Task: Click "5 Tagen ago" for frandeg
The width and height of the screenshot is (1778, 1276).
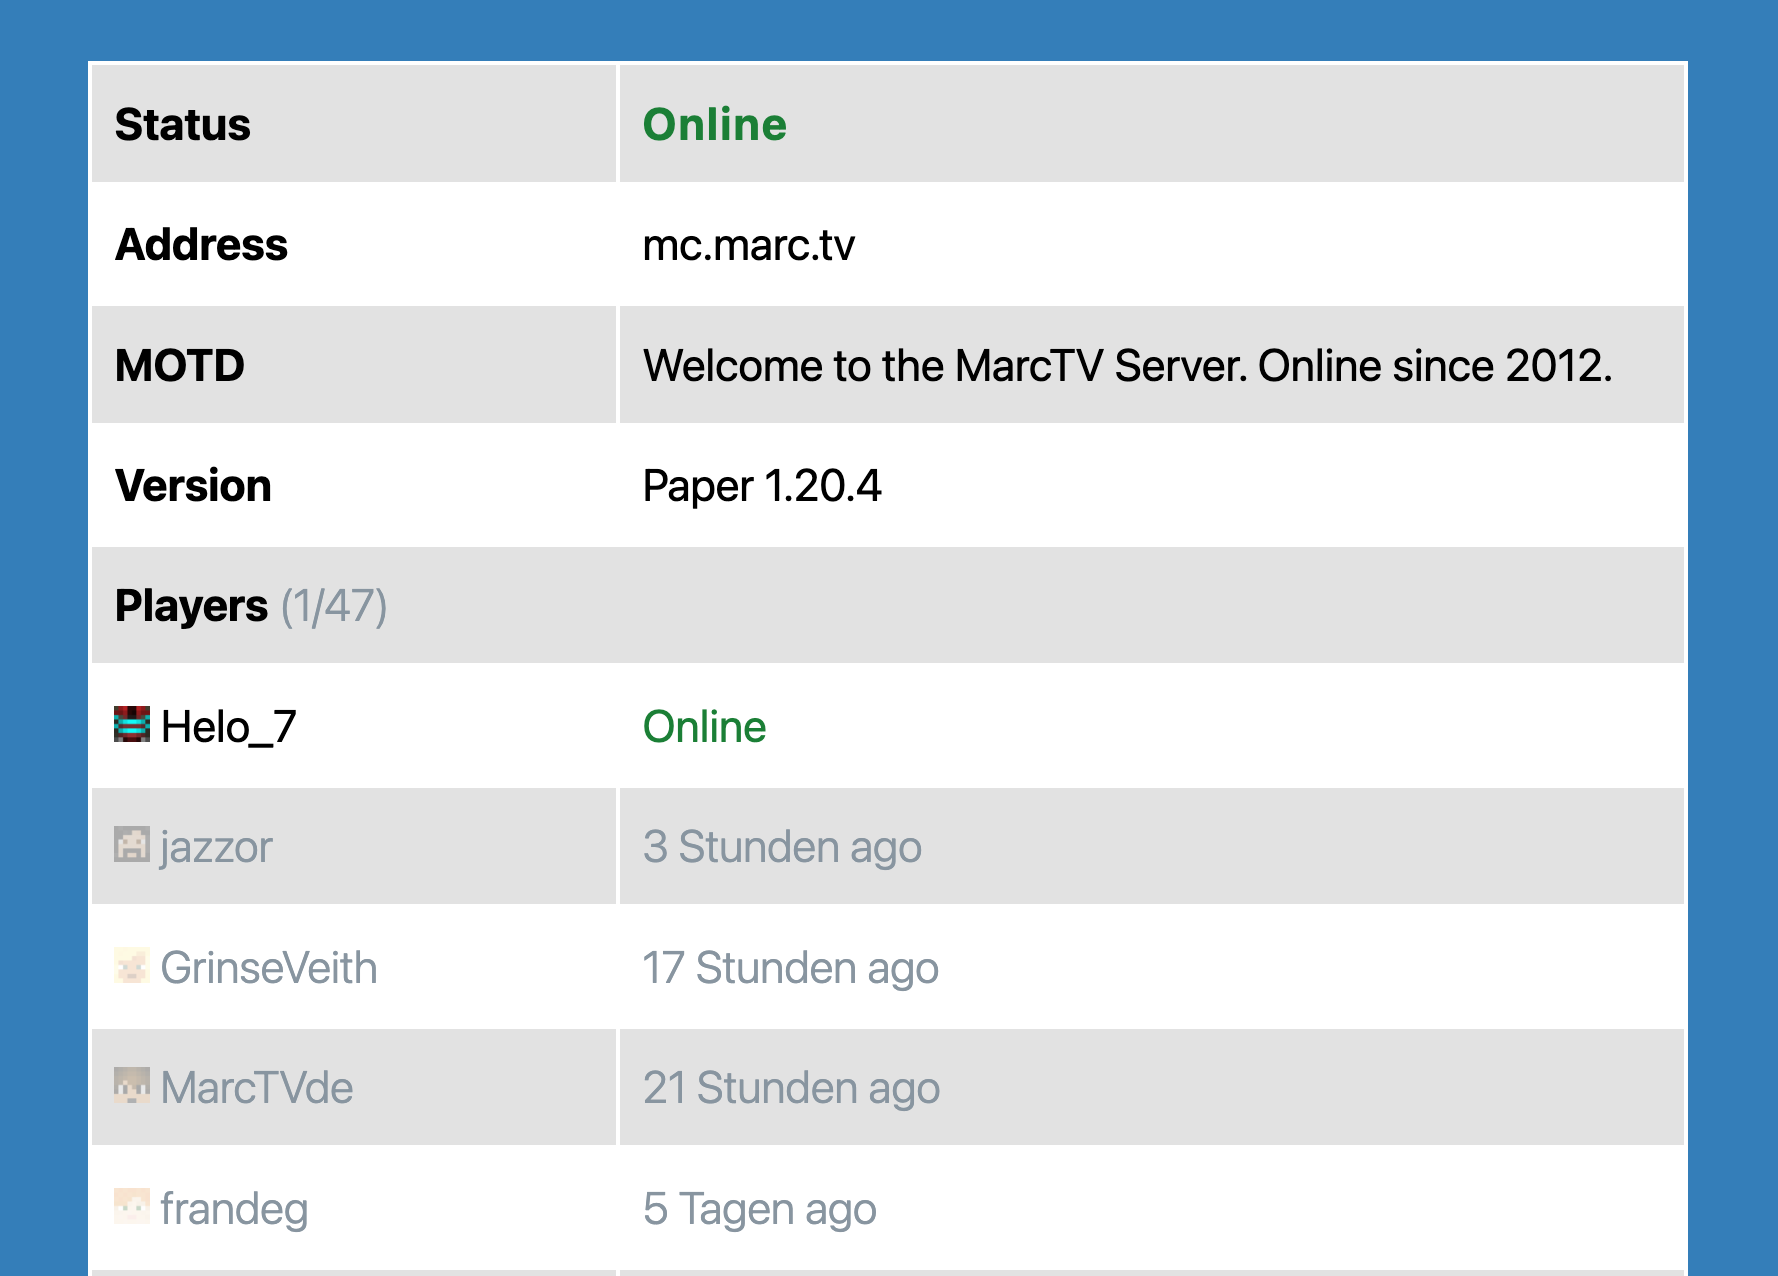Action: point(760,1210)
